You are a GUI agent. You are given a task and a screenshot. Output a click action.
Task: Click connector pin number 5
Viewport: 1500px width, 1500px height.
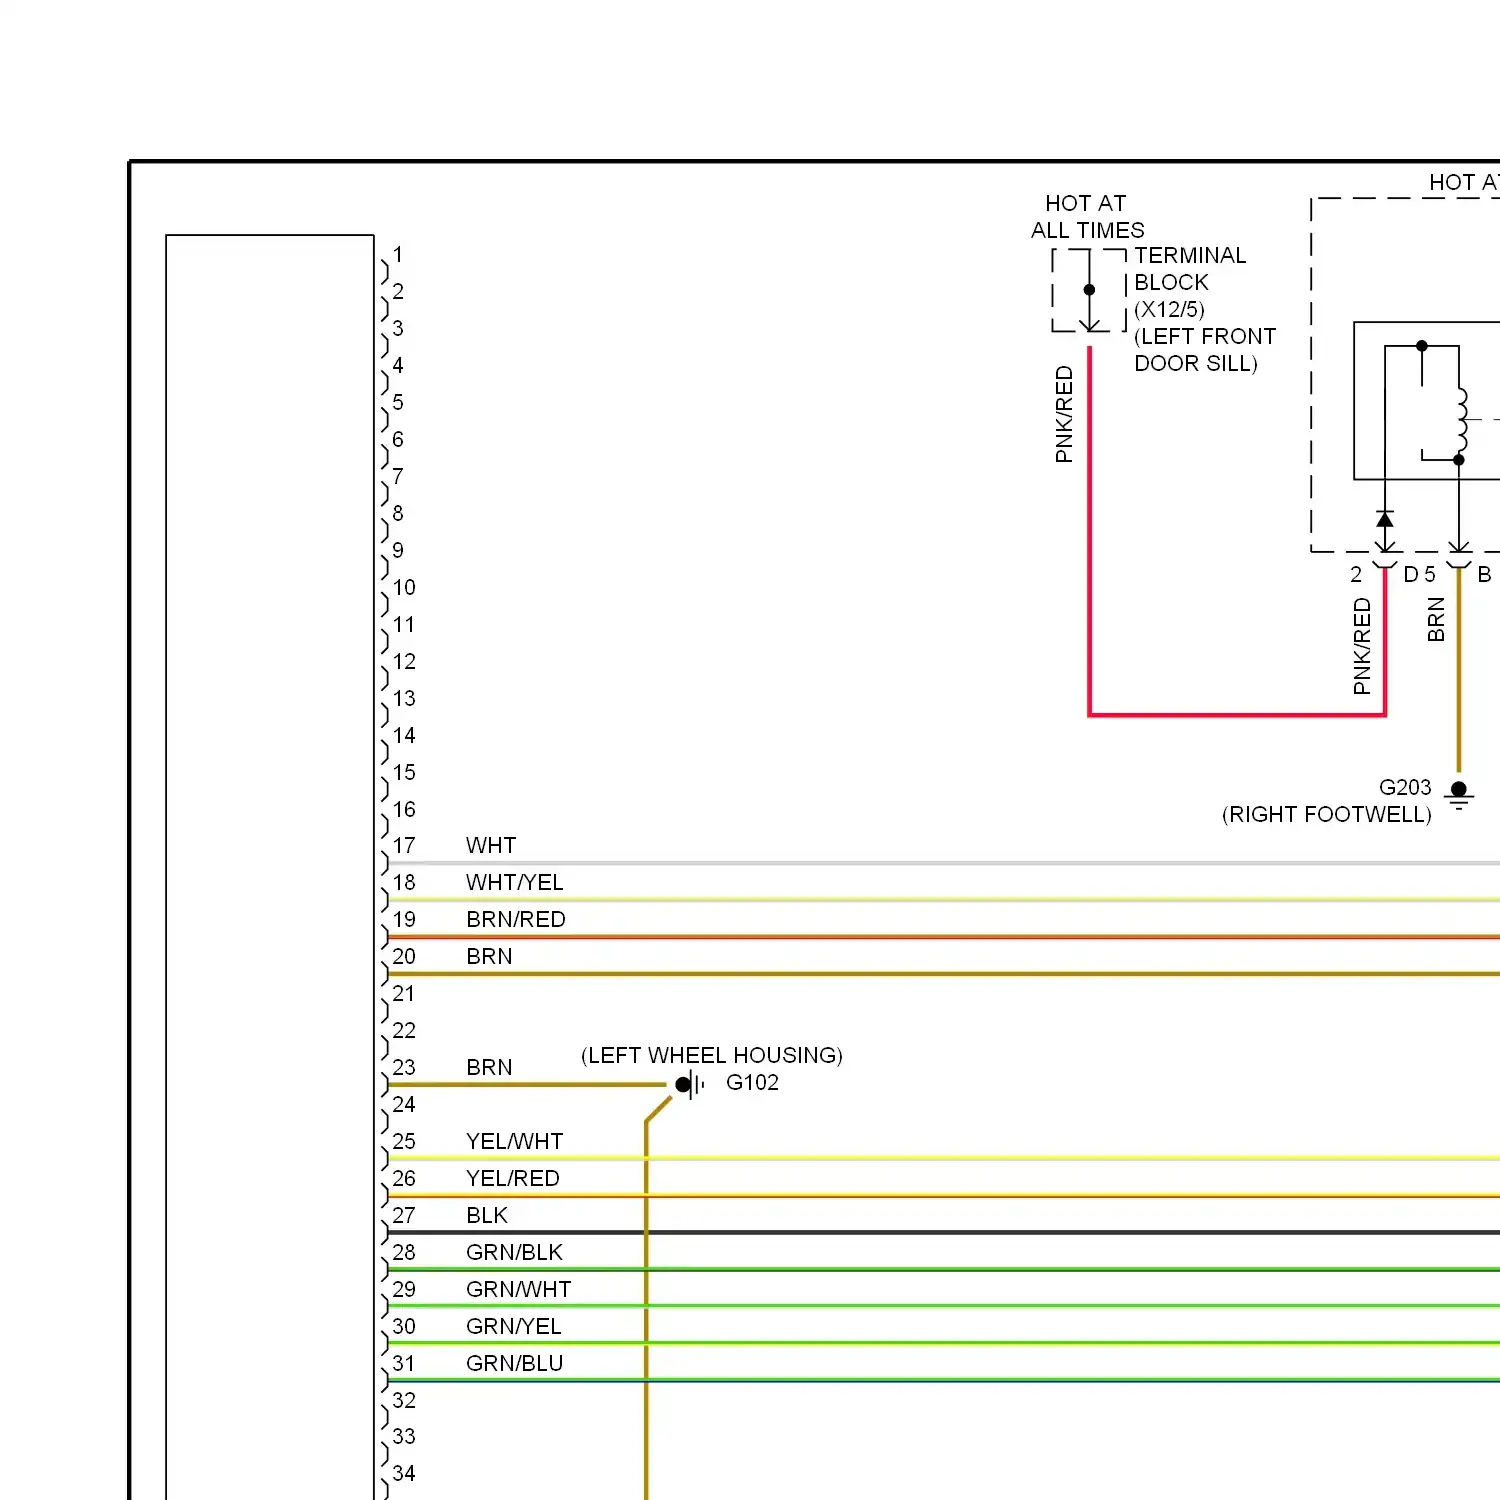[398, 403]
